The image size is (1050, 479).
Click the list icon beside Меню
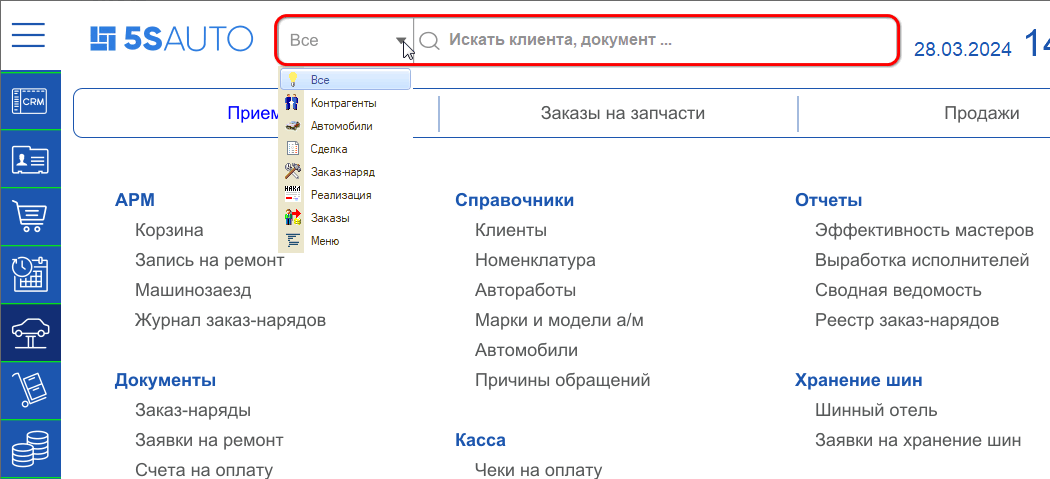(x=292, y=241)
